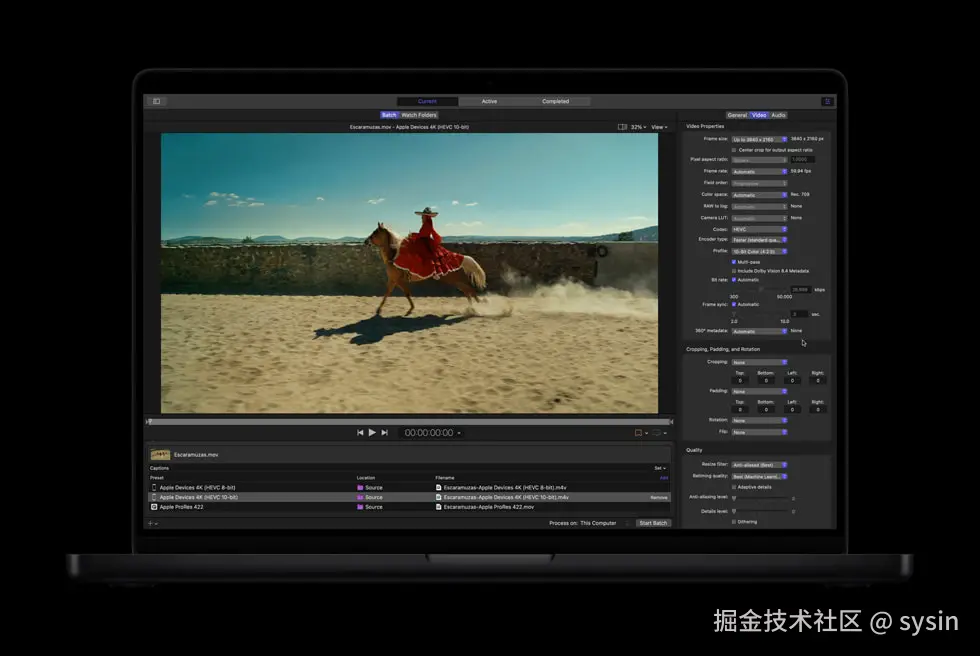Open the captions display menu icon

[656, 432]
